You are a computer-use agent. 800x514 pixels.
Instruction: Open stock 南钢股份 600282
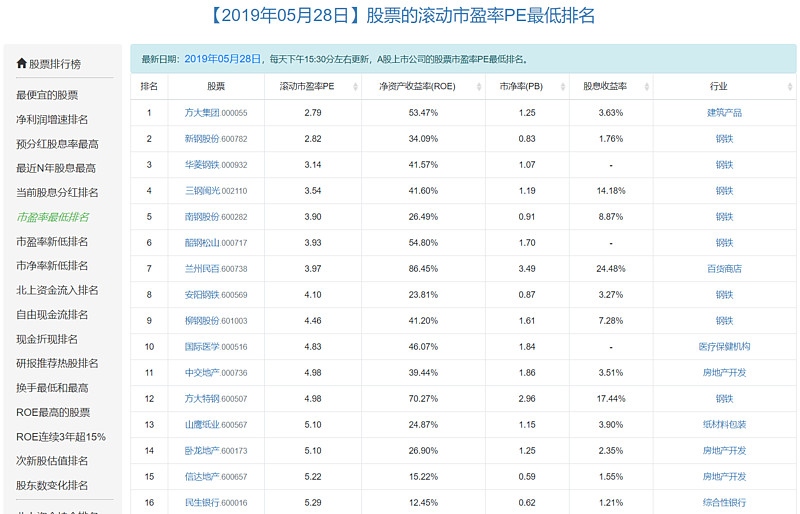[216, 217]
